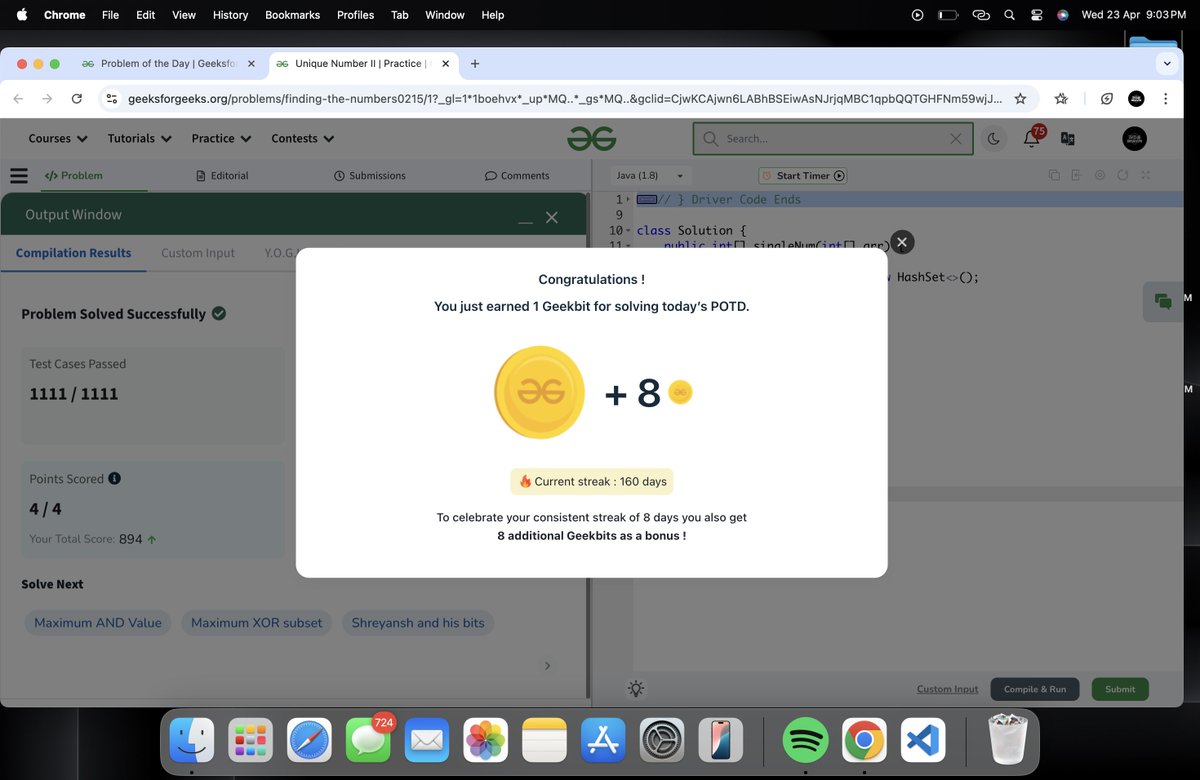Switch to the Editorial tab
Viewport: 1200px width, 780px height.
point(222,175)
